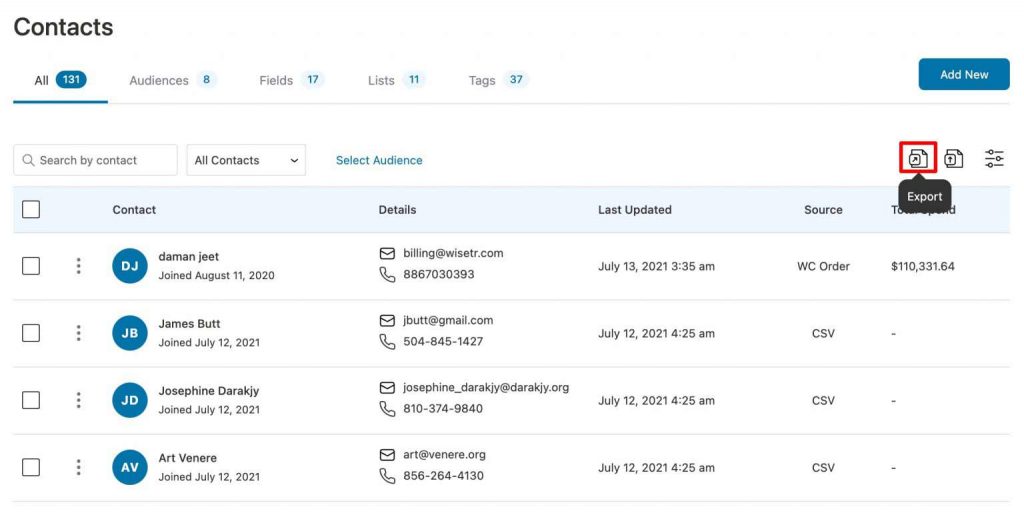Click the phone icon beside 504-845-1427
Screen dimensions: 1024x515
pyautogui.click(x=387, y=342)
